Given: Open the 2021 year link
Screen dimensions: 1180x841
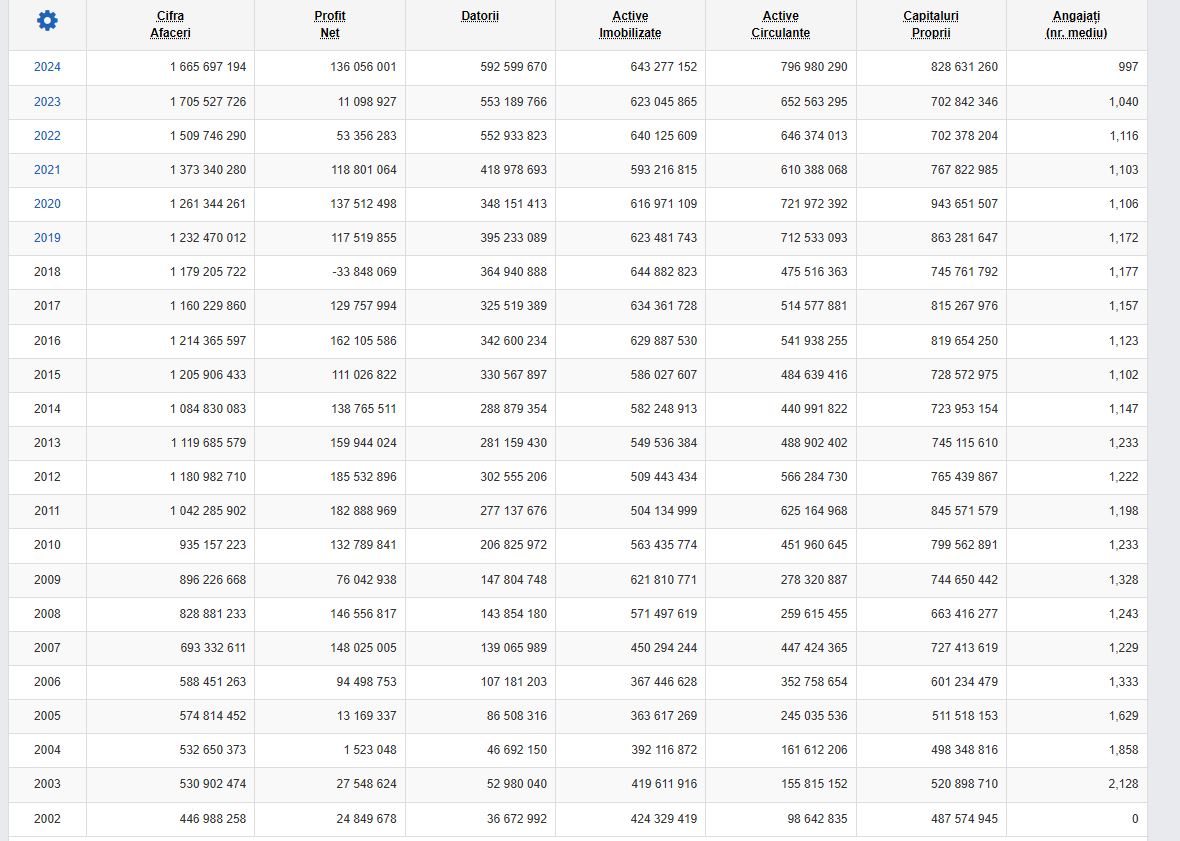Looking at the screenshot, I should (x=47, y=169).
